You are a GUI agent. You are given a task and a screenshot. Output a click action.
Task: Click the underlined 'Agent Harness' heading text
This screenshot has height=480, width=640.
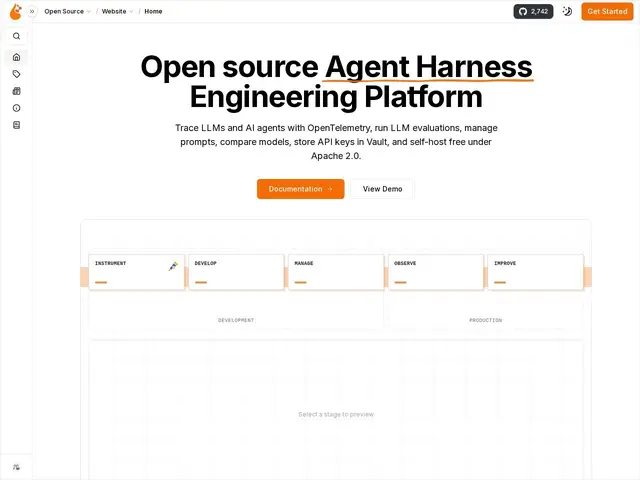click(429, 67)
